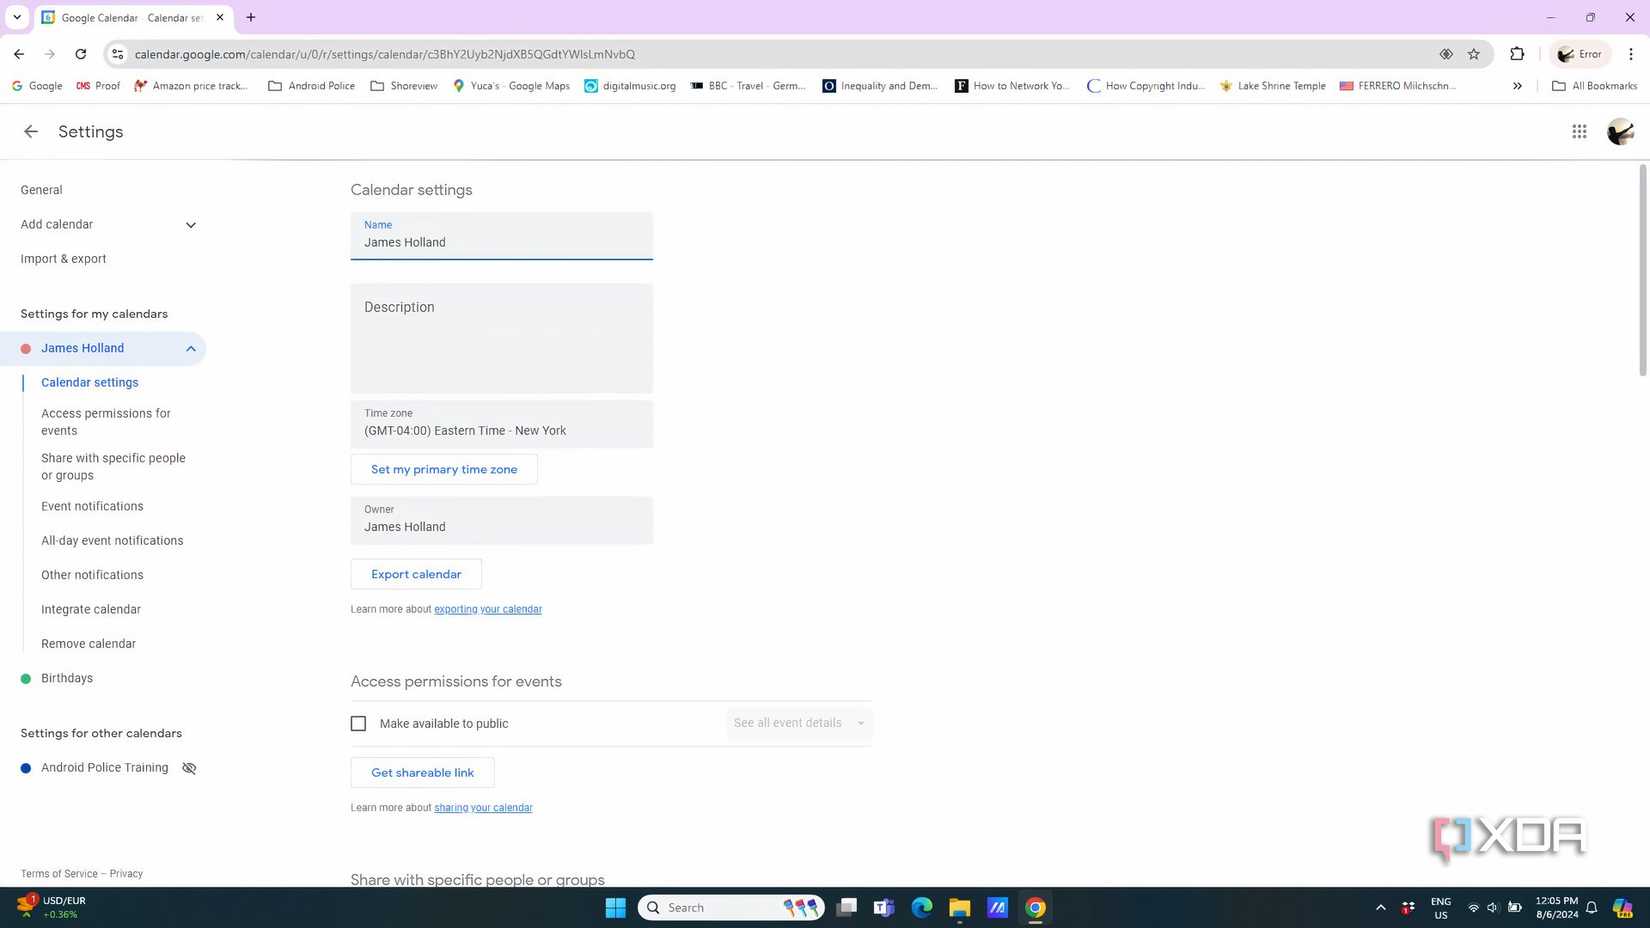Show more bookmarks with the chevron
The height and width of the screenshot is (928, 1650).
tap(1517, 86)
